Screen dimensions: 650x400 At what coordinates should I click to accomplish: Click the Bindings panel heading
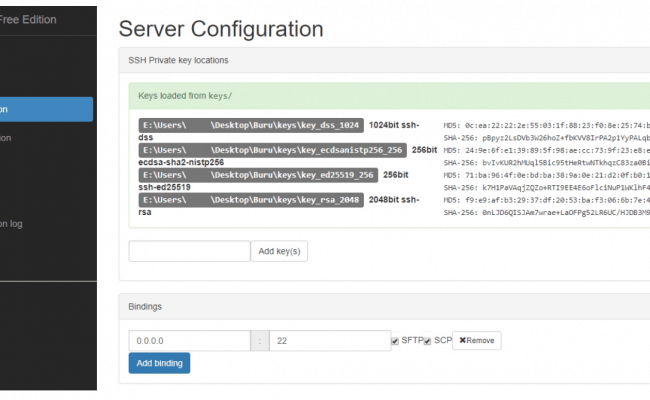coord(145,307)
